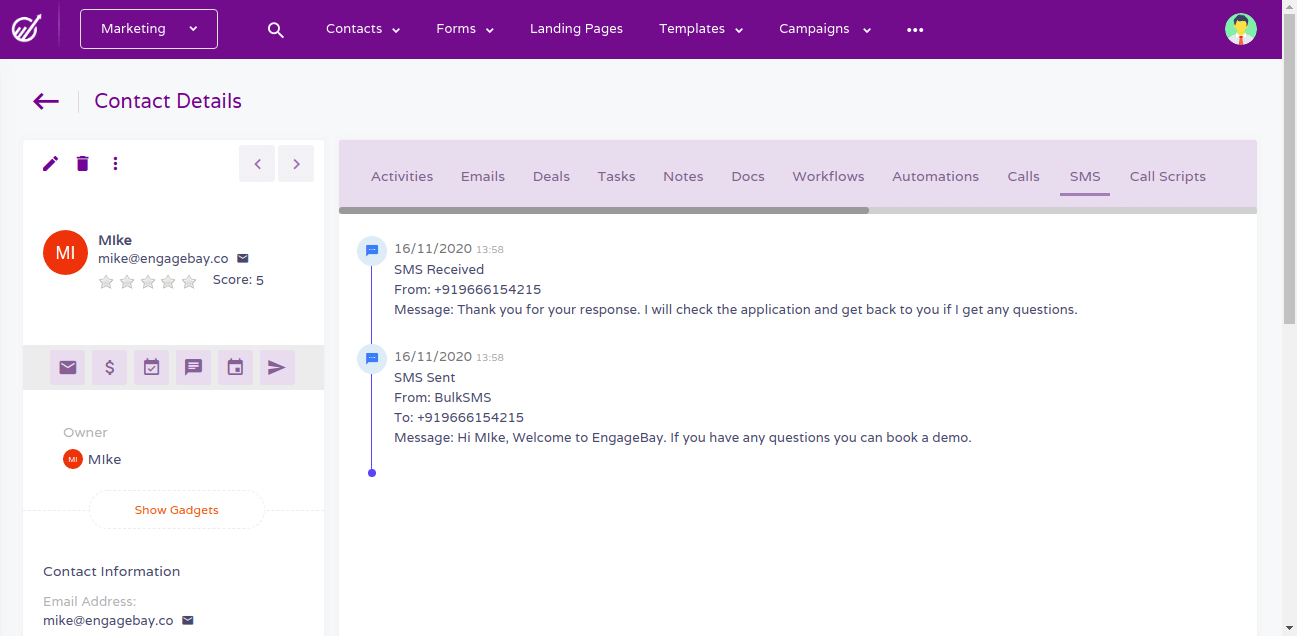Click mike@engagebay.co in contact header
The height and width of the screenshot is (636, 1297).
coord(163,258)
